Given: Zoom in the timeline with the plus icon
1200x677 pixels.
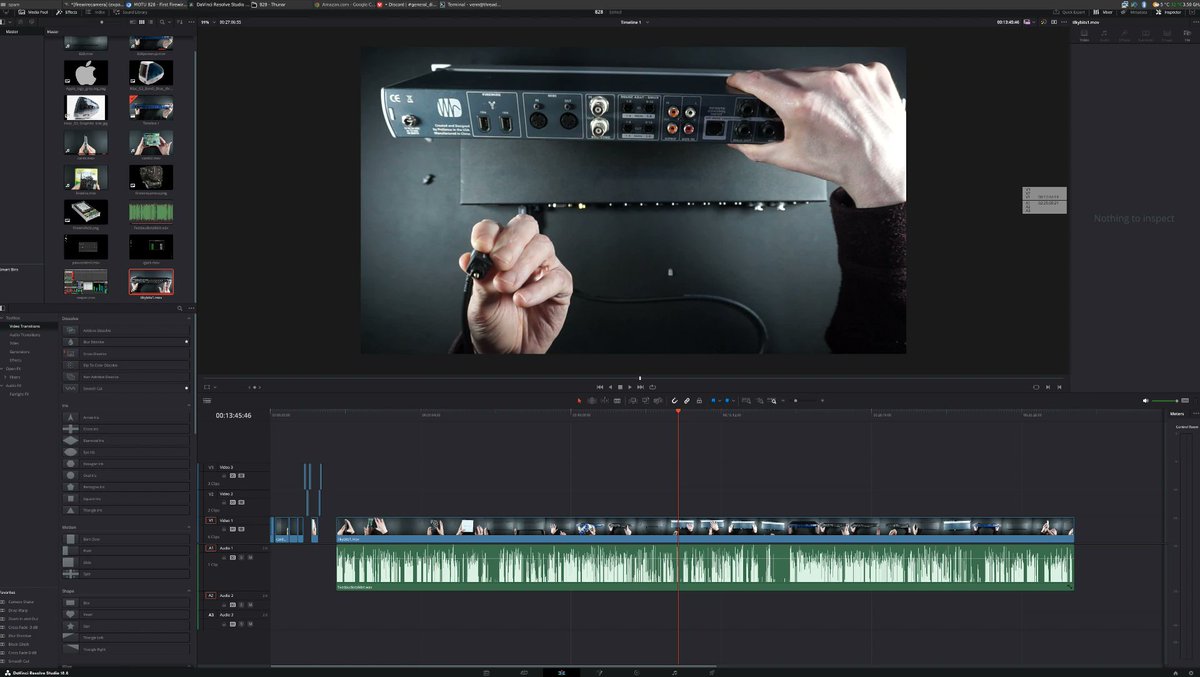Looking at the screenshot, I should click(x=822, y=400).
